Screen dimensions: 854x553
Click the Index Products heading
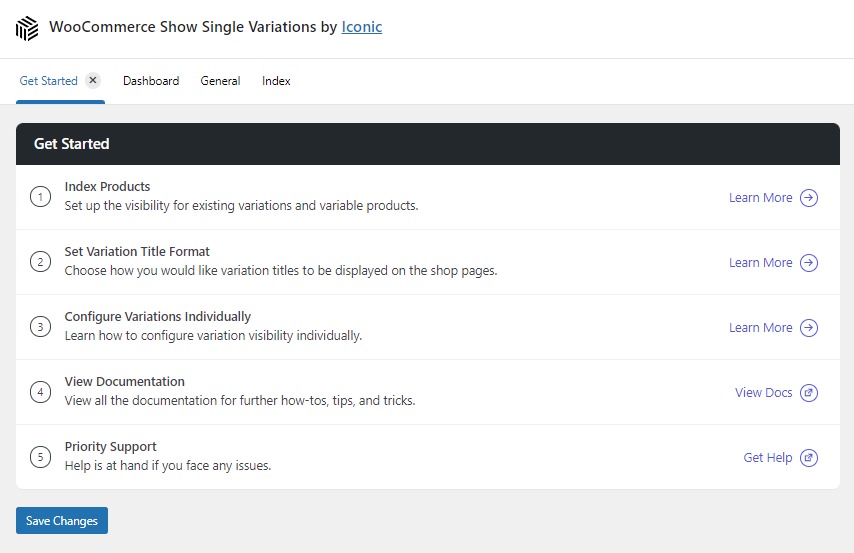click(107, 186)
